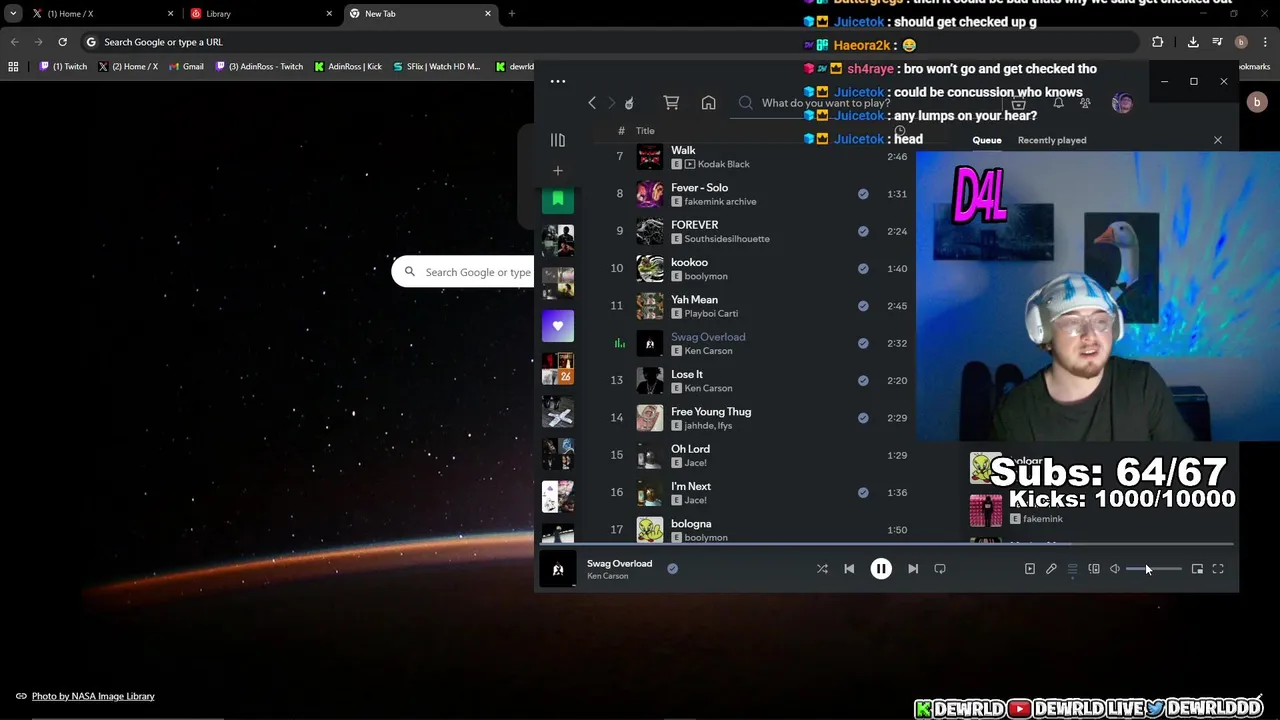1280x720 pixels.
Task: Toggle saved checkmark on 'Fever - Solo' row
Action: point(863,194)
